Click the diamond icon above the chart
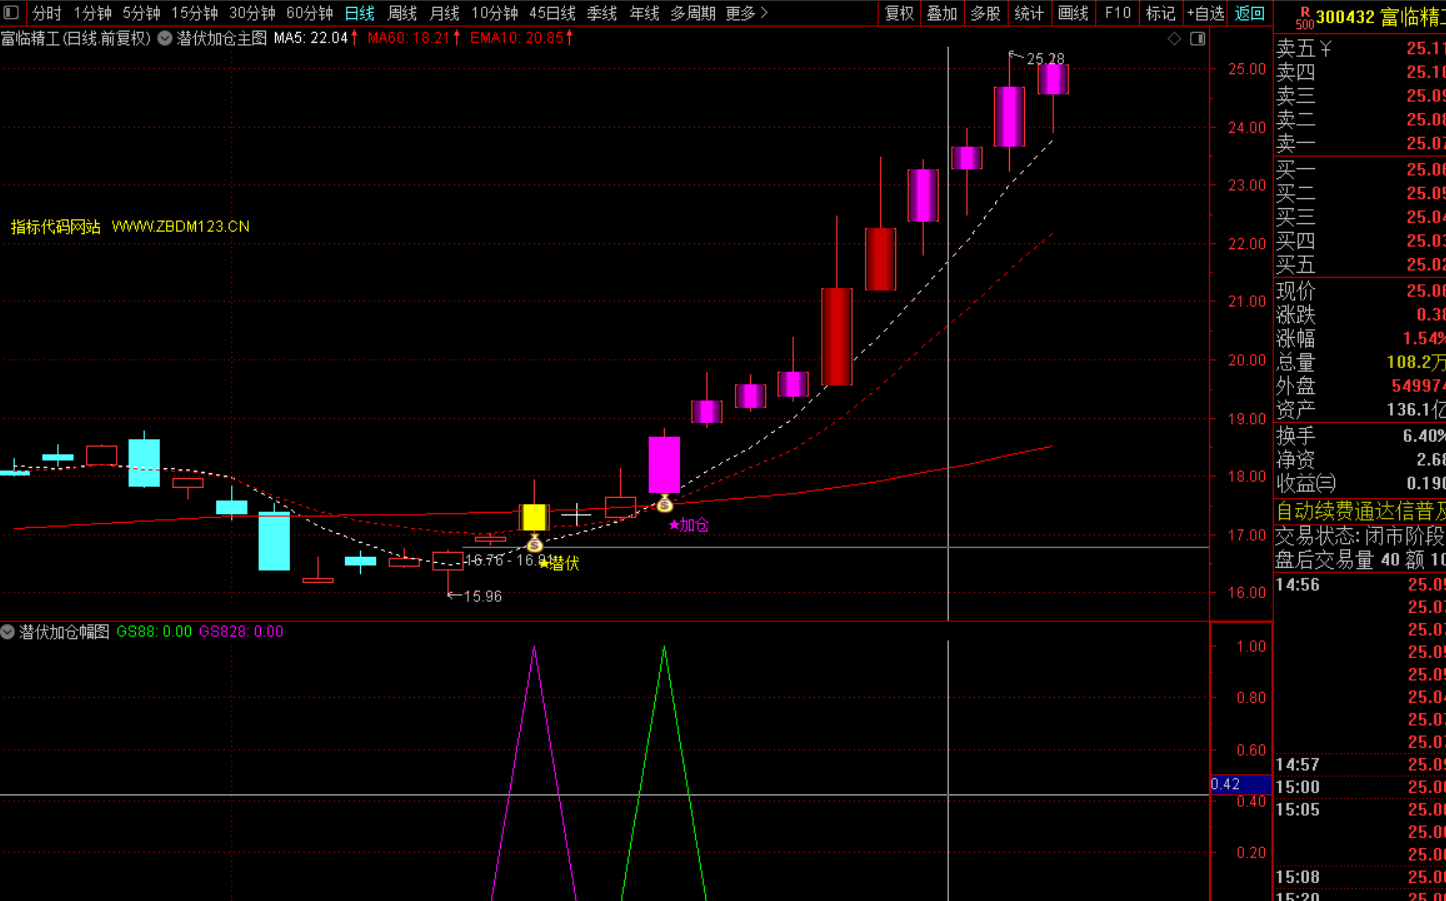1446x901 pixels. coord(1174,39)
